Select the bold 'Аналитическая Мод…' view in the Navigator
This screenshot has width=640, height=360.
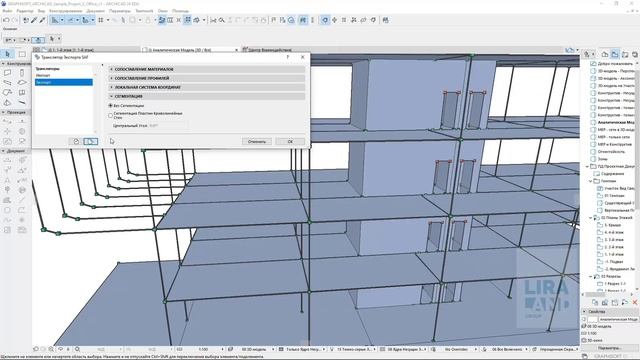[x=616, y=122]
